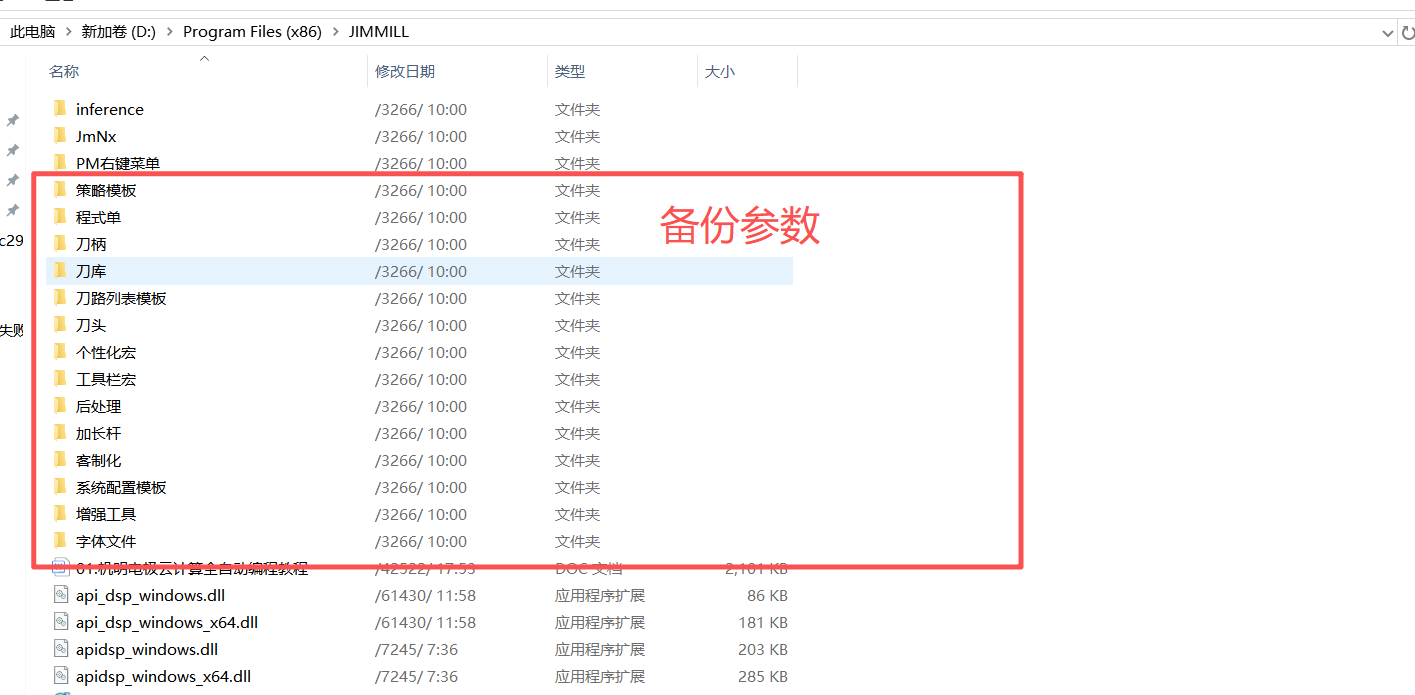1415x695 pixels.
Task: Select the 个性化宏 folder icon
Action: (x=60, y=352)
